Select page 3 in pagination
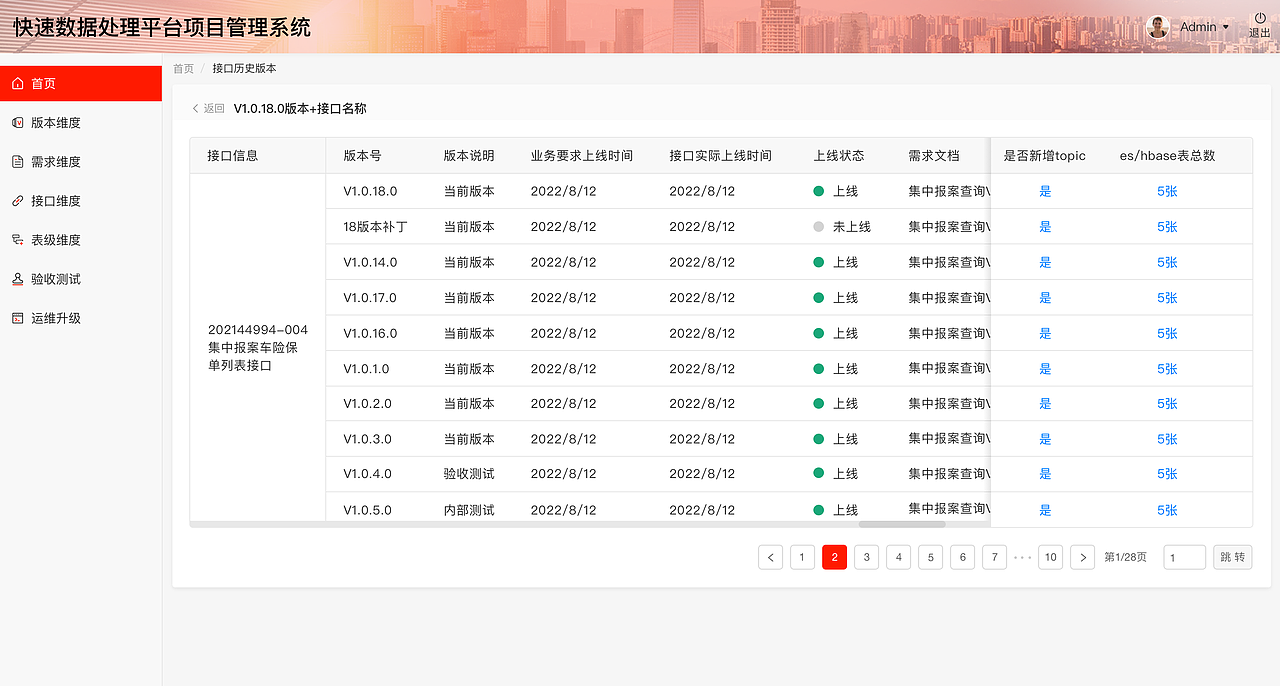Image resolution: width=1280 pixels, height=686 pixels. click(x=866, y=557)
